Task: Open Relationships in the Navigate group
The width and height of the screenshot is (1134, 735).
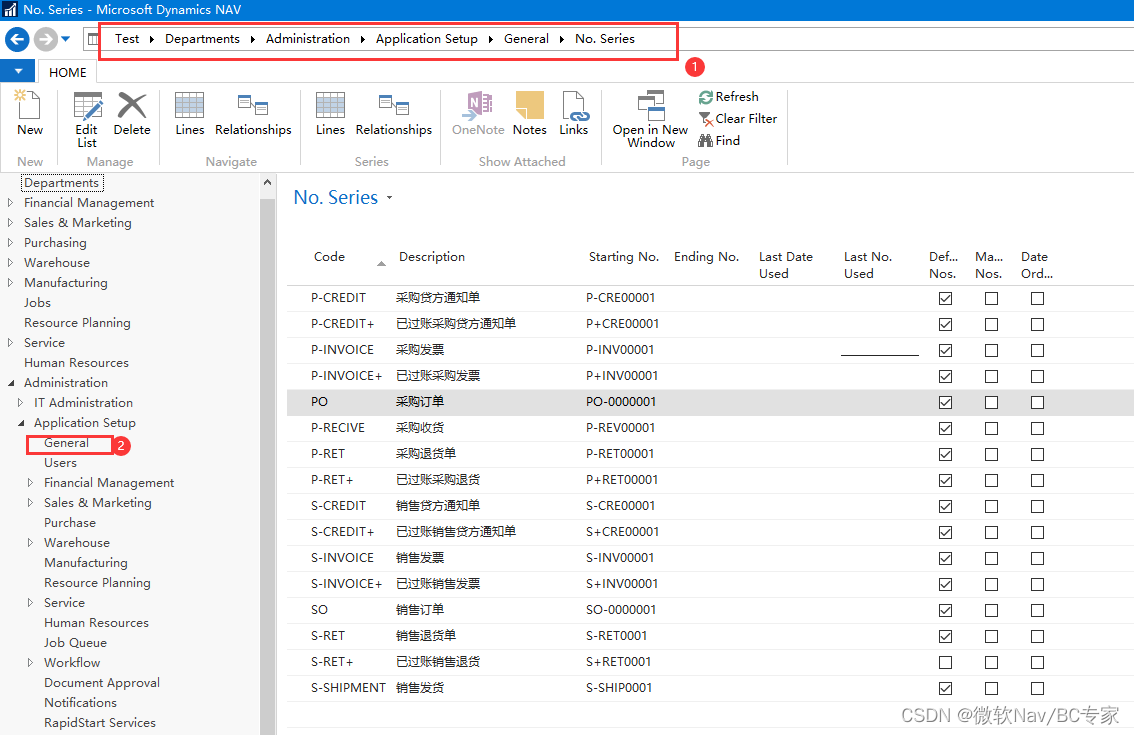Action: (x=253, y=114)
